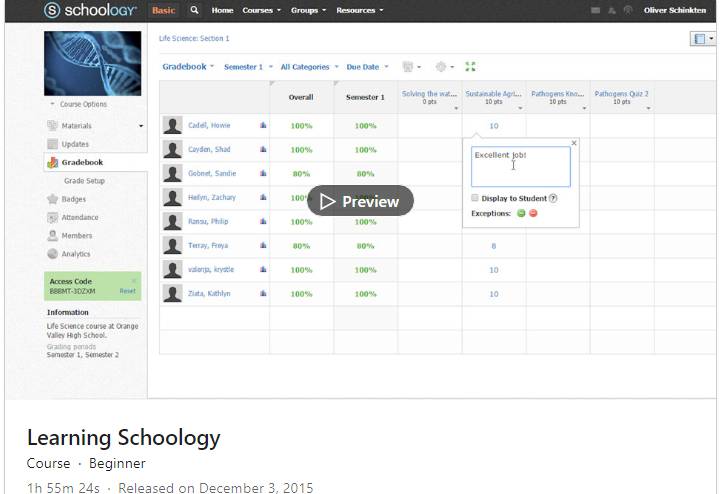Select Freya Terray's grade of 8
This screenshot has height=494, width=722.
pos(494,246)
